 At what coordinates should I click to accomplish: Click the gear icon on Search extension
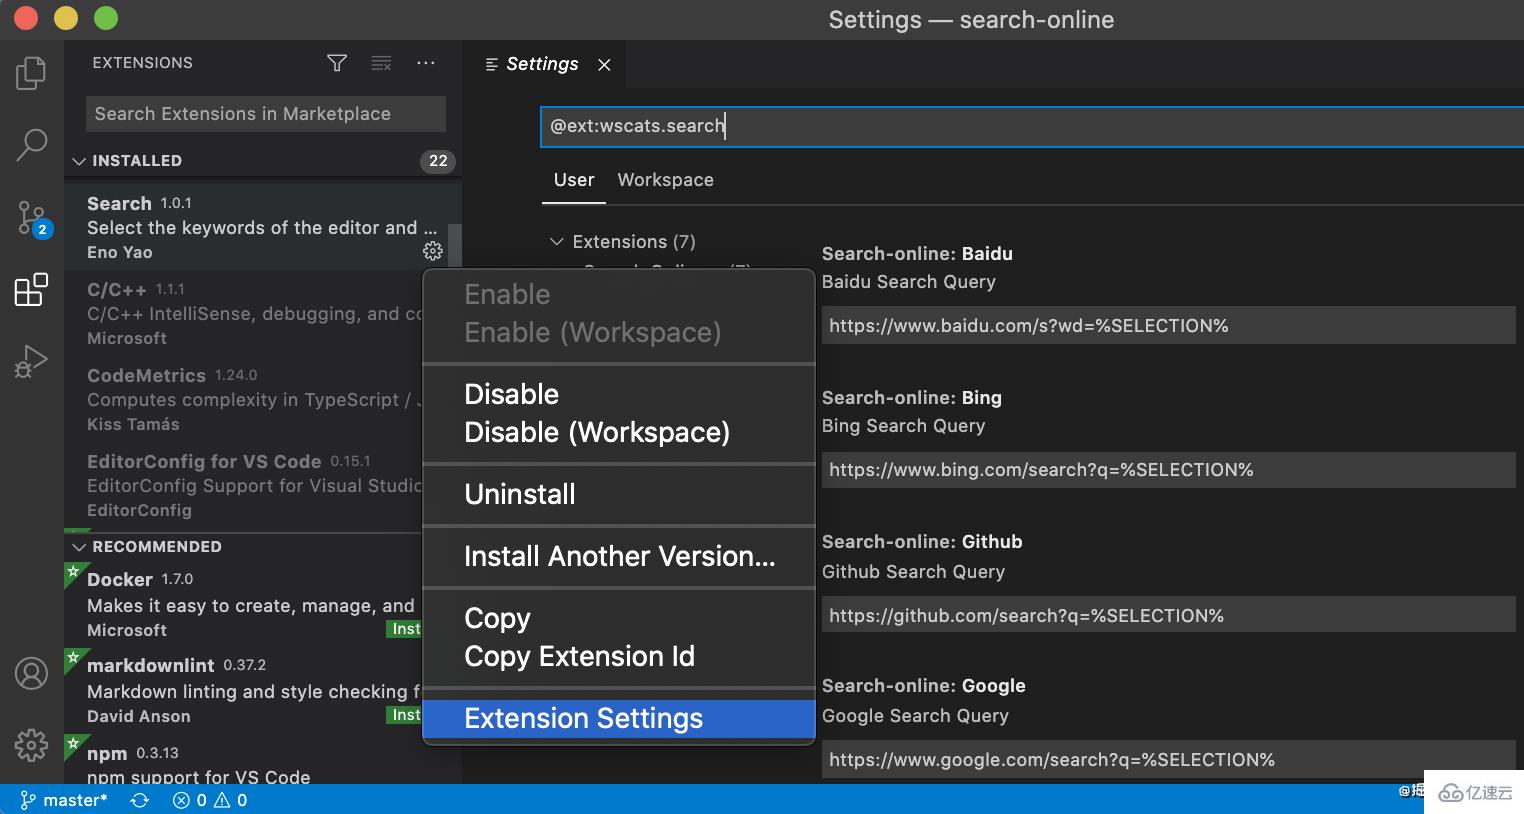pos(433,251)
